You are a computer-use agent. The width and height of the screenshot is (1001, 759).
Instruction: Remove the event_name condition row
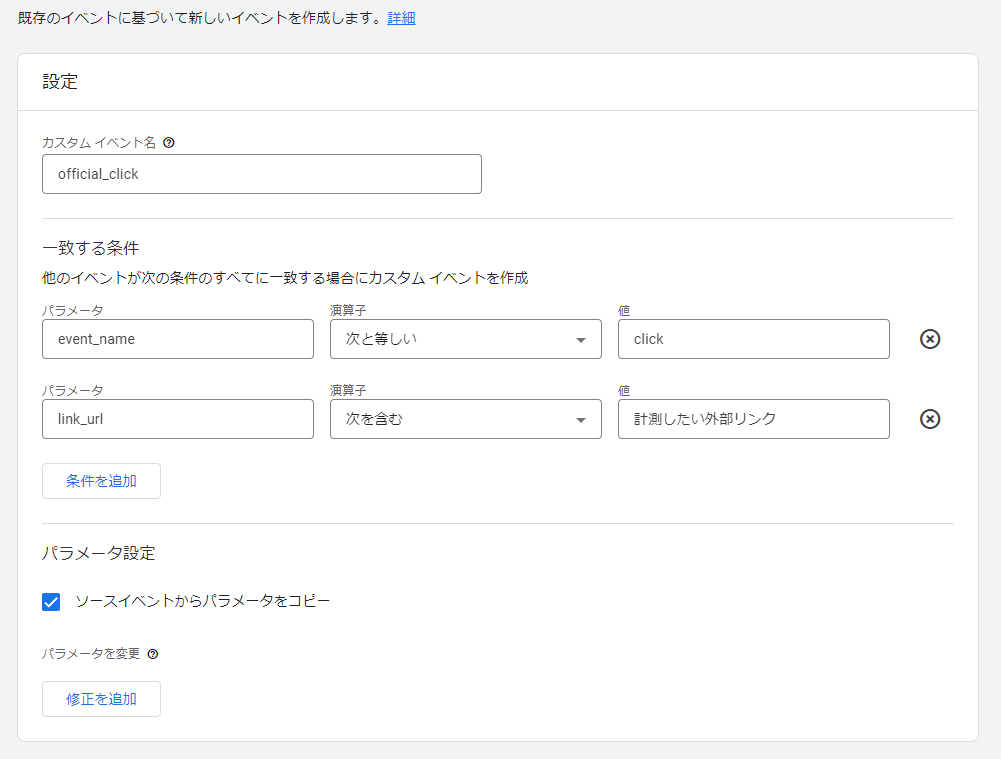pyautogui.click(x=930, y=339)
